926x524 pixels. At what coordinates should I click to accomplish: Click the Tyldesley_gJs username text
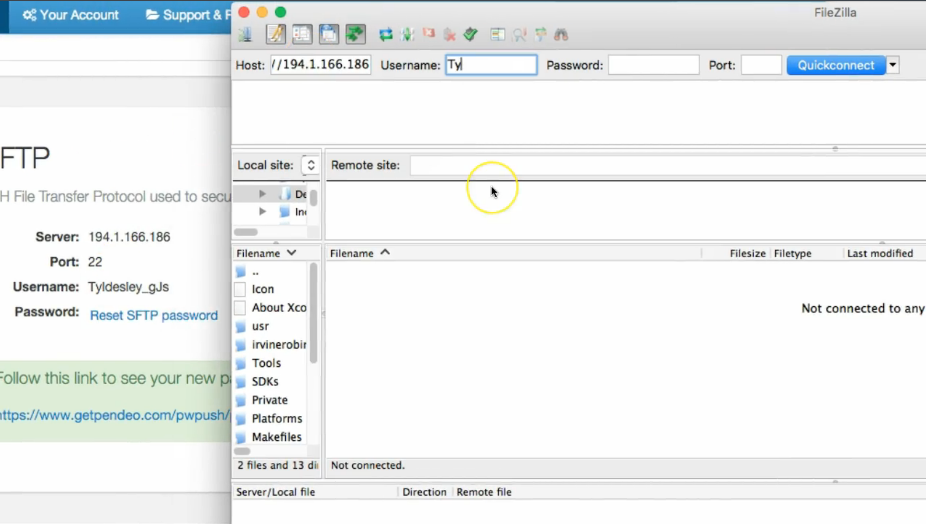[128, 287]
